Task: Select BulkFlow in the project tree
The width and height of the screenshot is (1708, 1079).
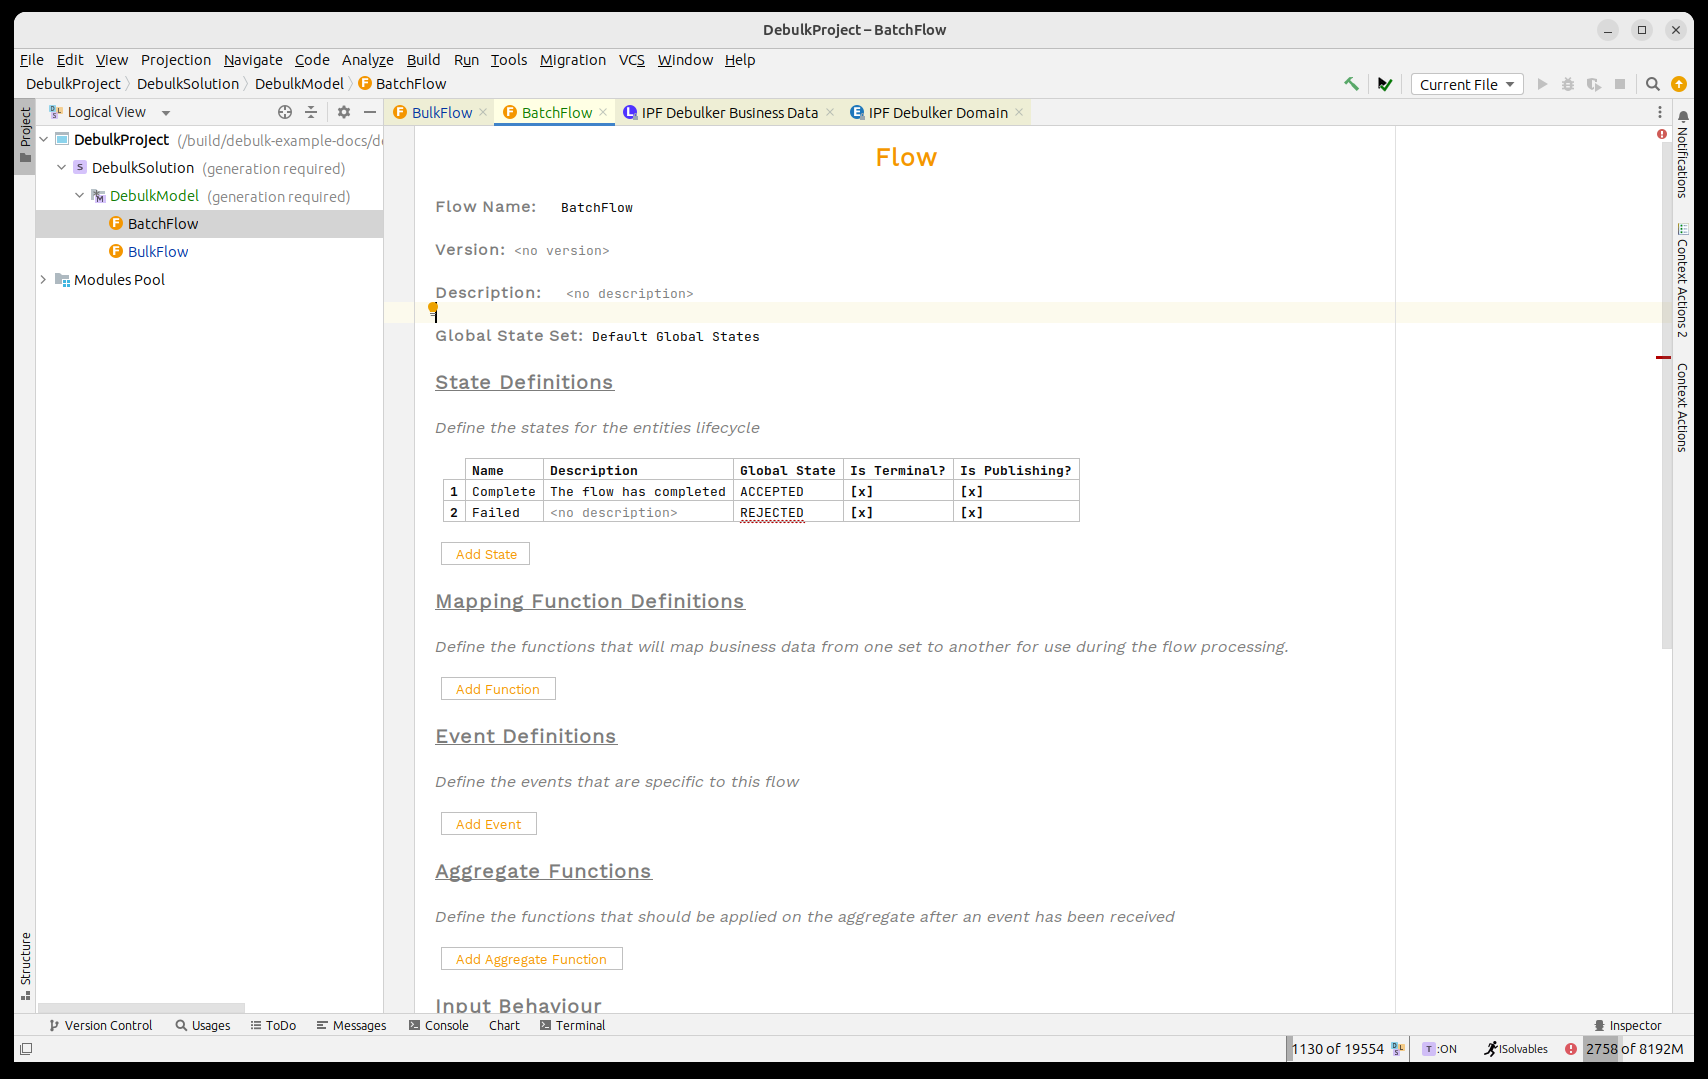Action: pos(158,252)
